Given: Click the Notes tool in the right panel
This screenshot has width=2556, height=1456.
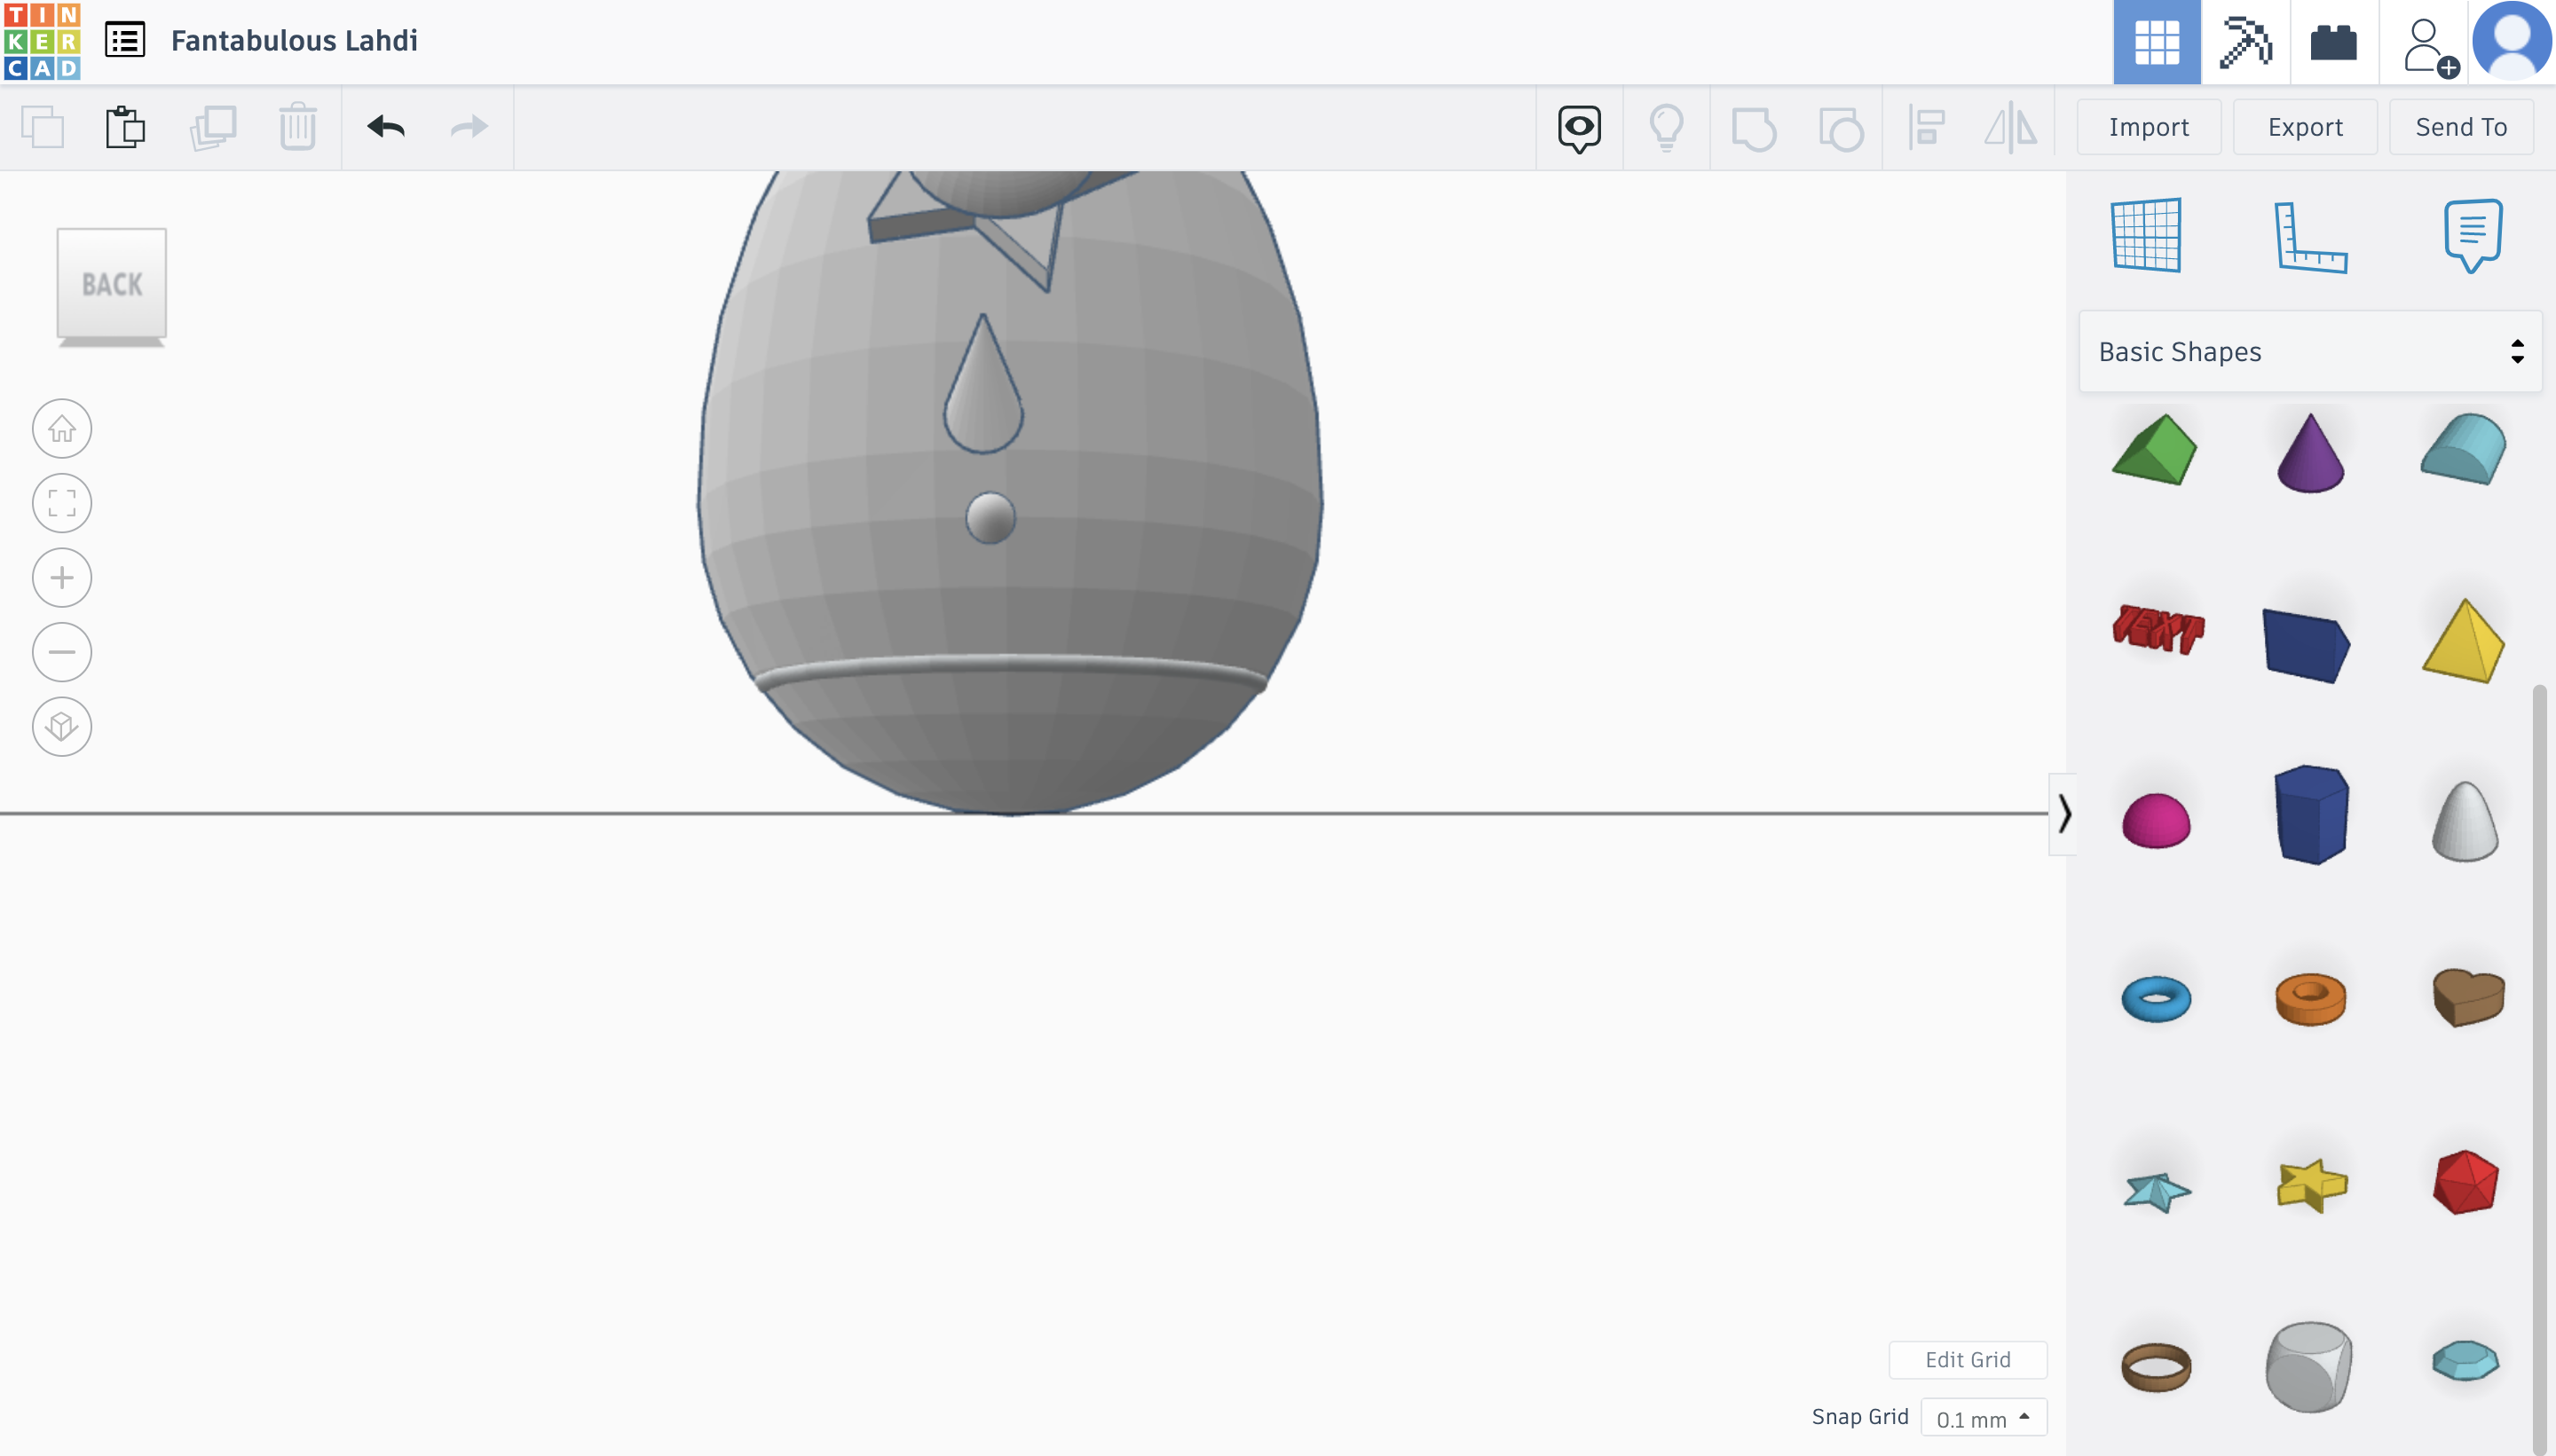Looking at the screenshot, I should [x=2470, y=235].
